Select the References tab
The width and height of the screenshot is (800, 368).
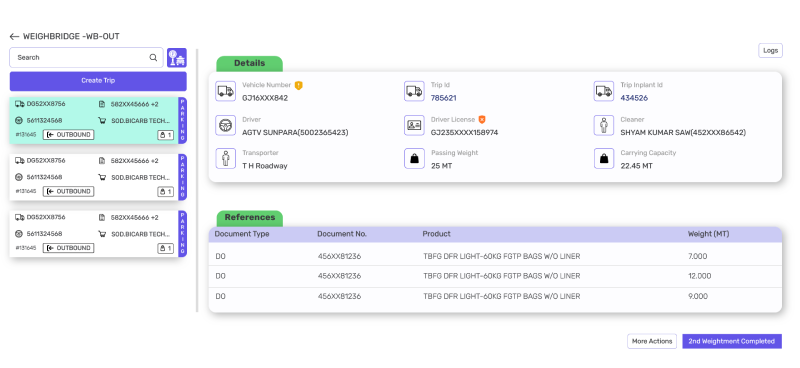pos(249,217)
